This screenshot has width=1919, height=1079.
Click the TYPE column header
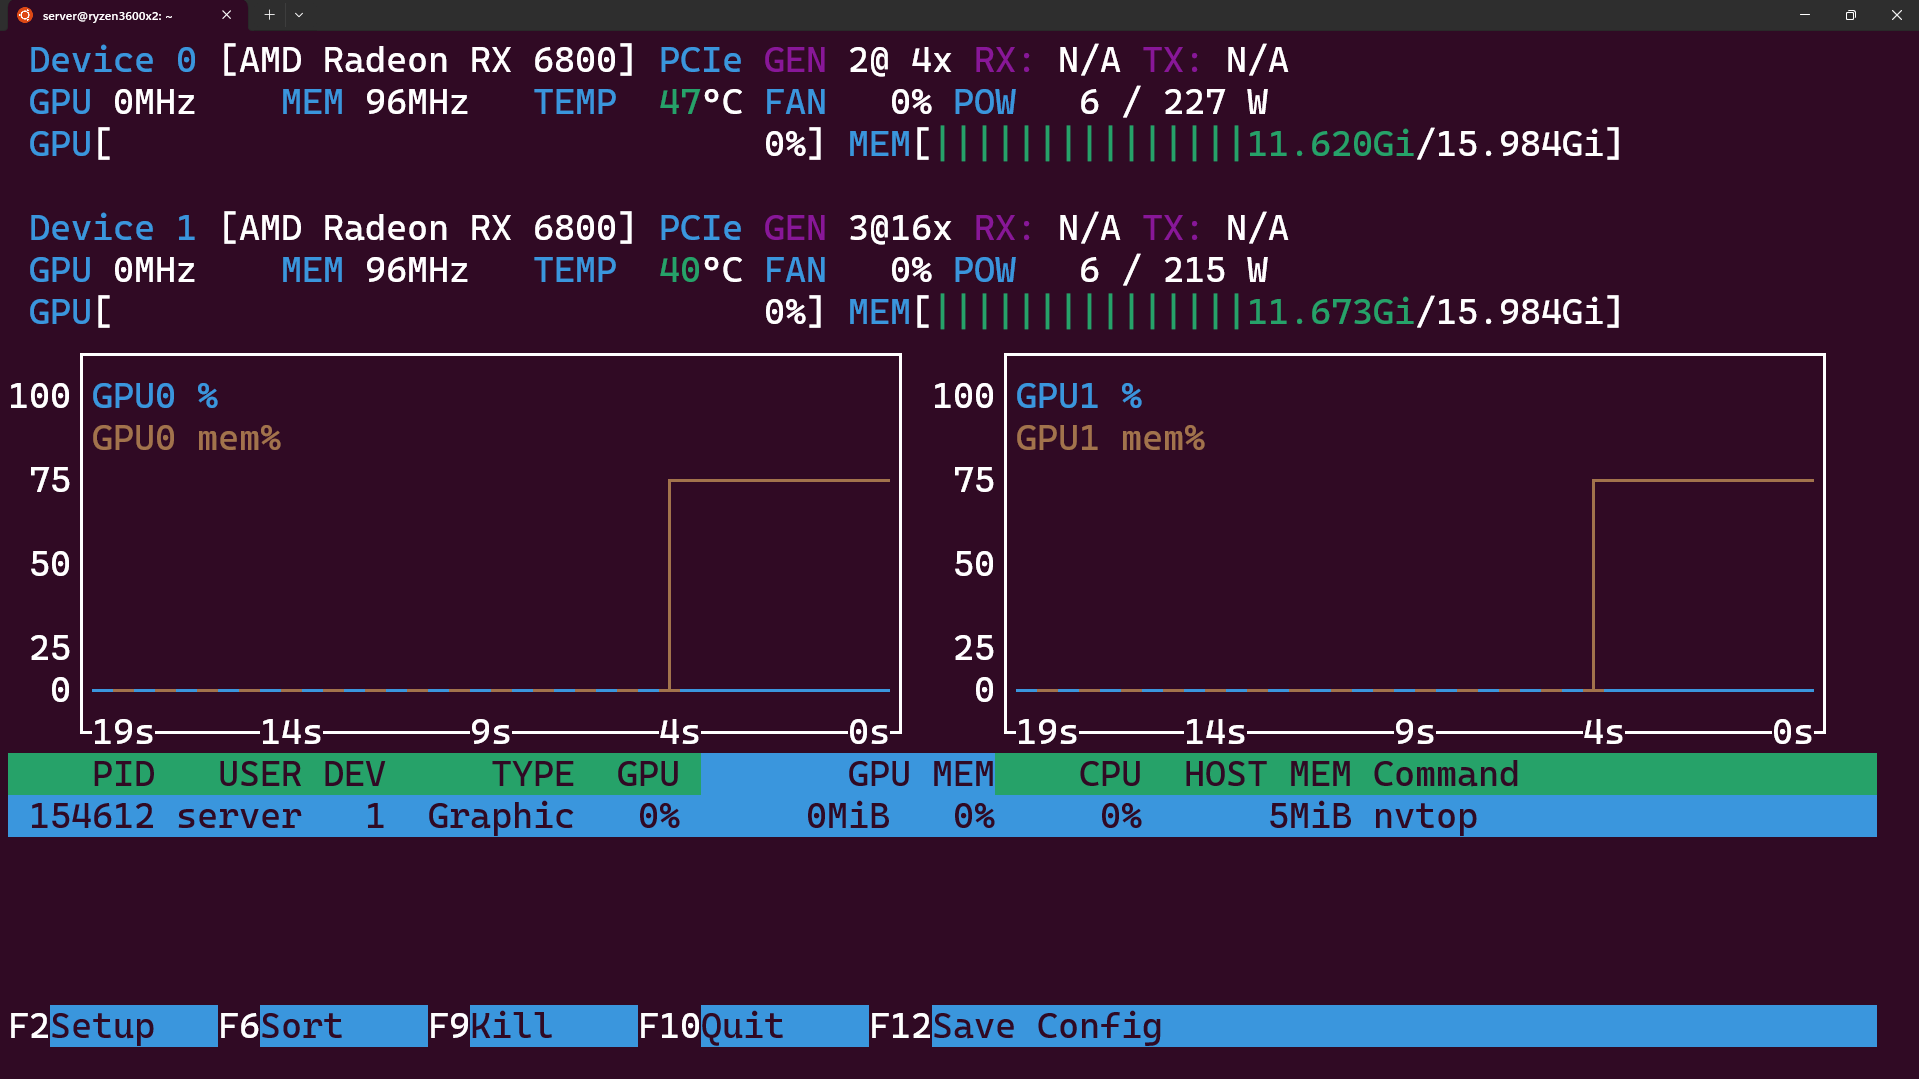(x=533, y=774)
